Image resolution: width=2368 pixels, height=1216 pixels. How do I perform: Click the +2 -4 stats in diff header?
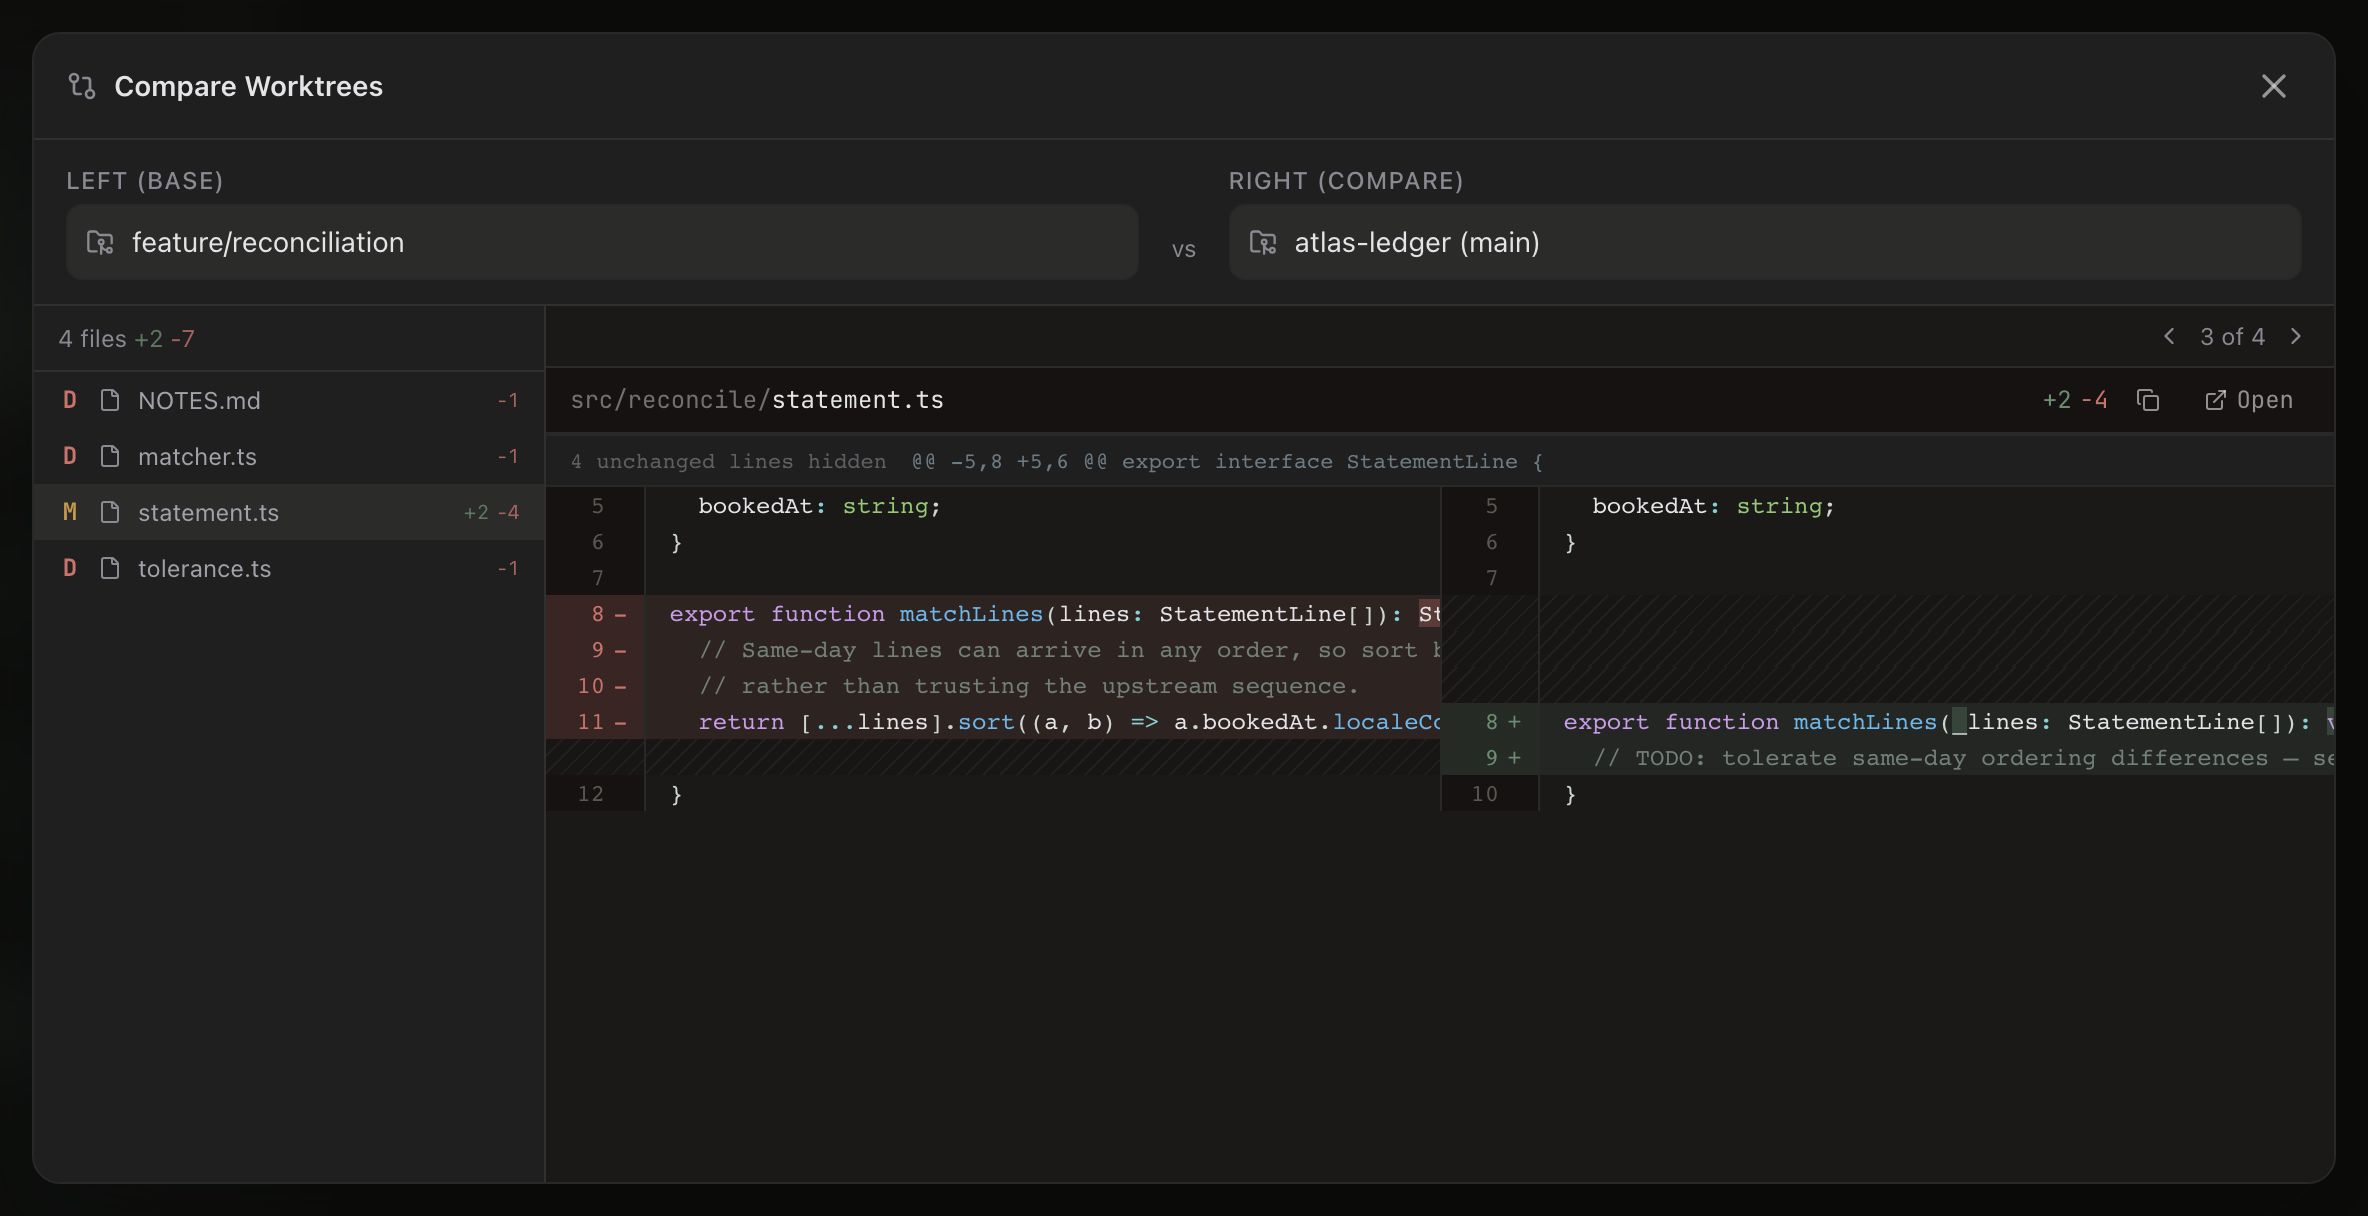coord(2075,400)
